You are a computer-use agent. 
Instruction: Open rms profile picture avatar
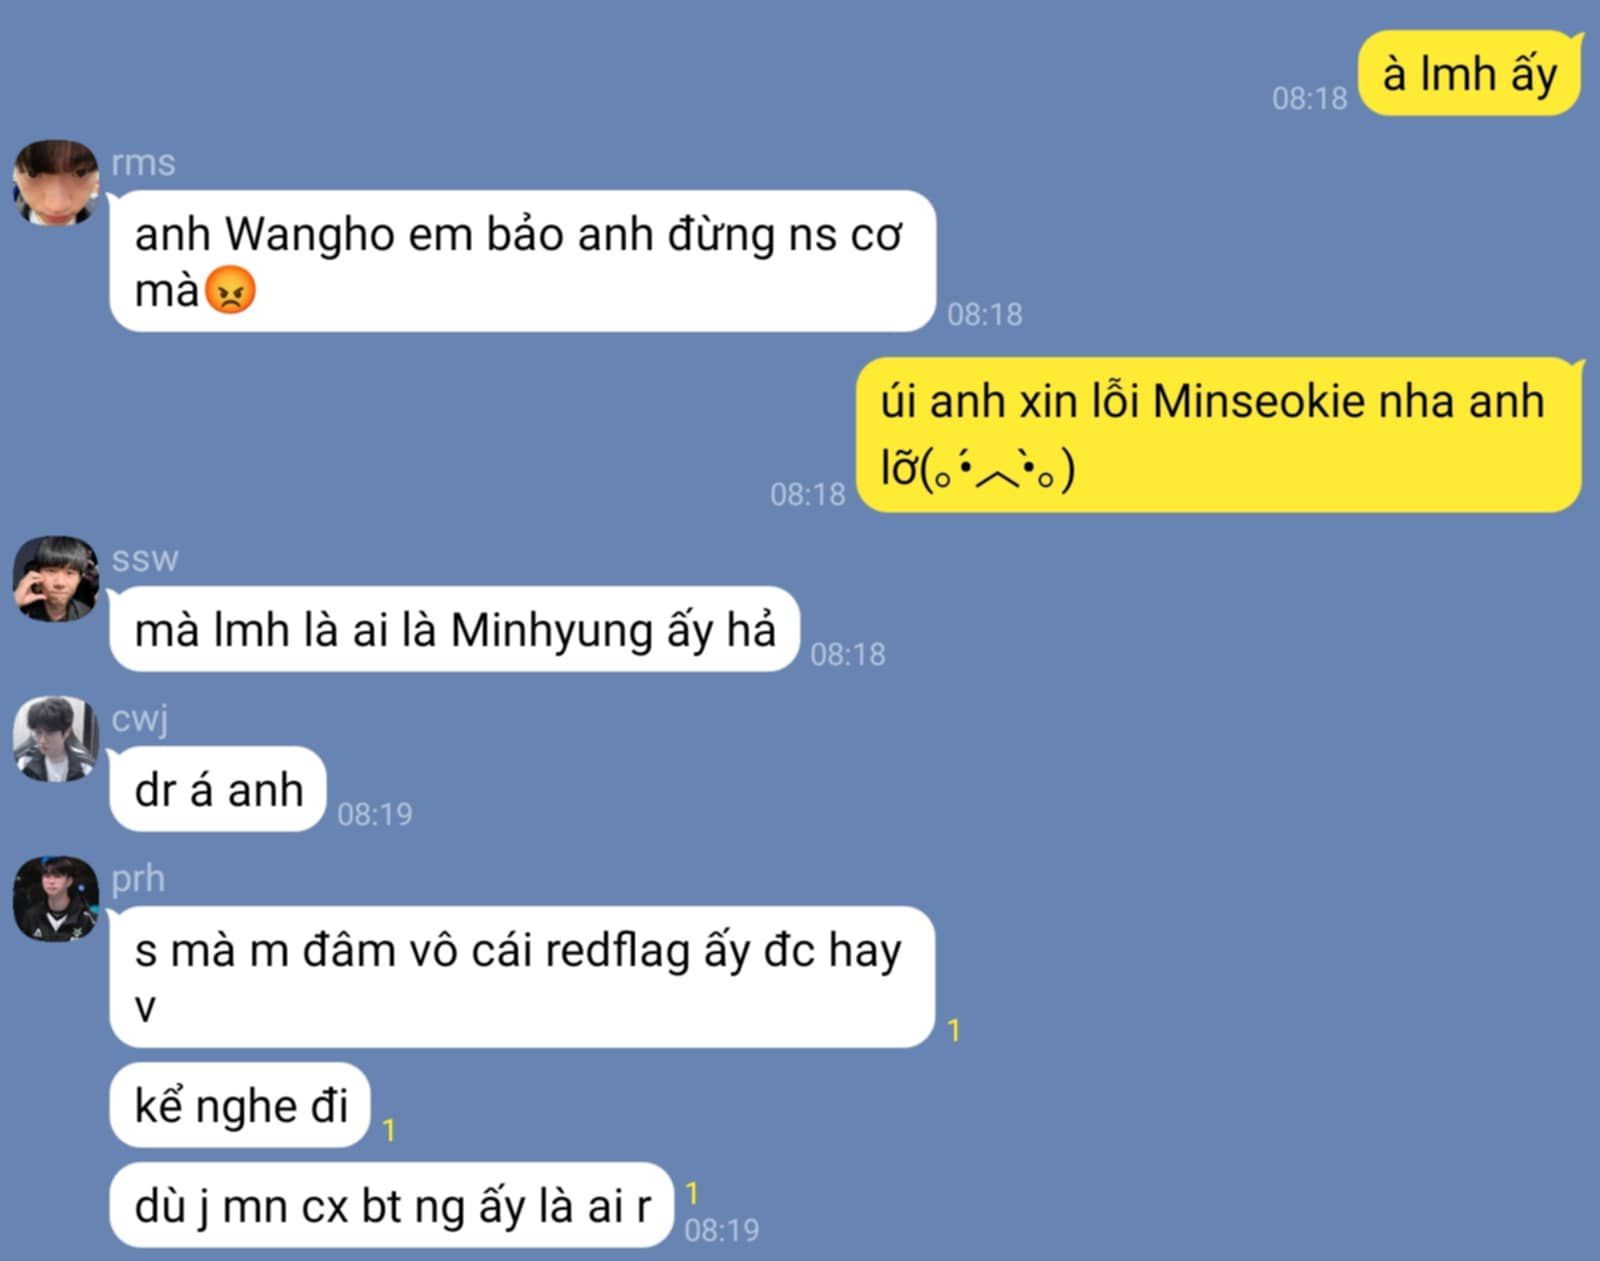pos(56,182)
